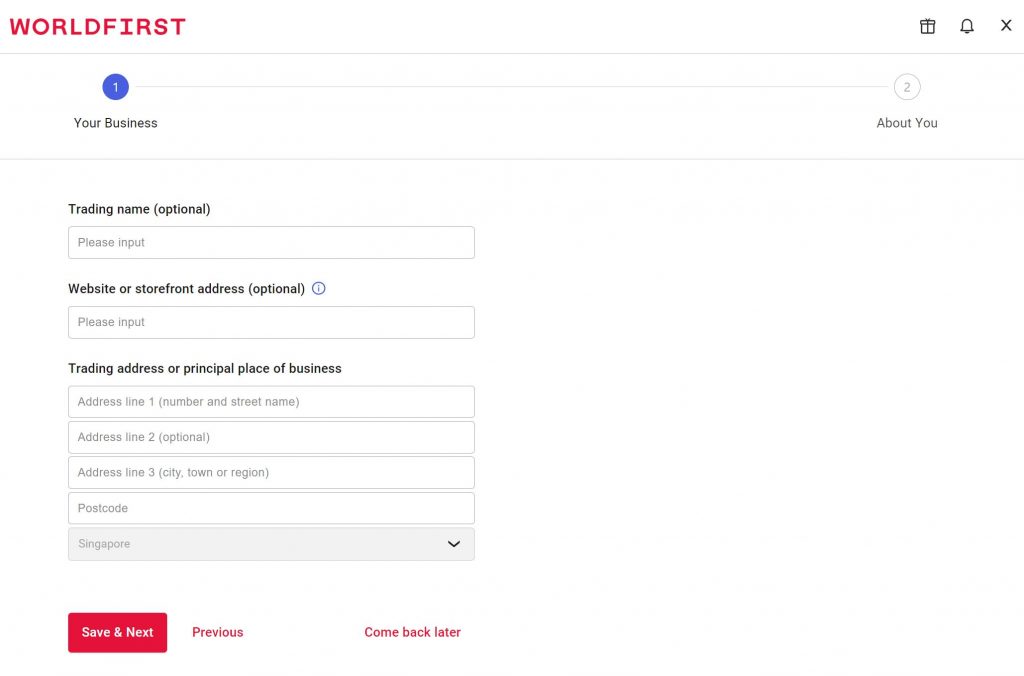Select Come back later
Screen dimensions: 1024x676
412,632
